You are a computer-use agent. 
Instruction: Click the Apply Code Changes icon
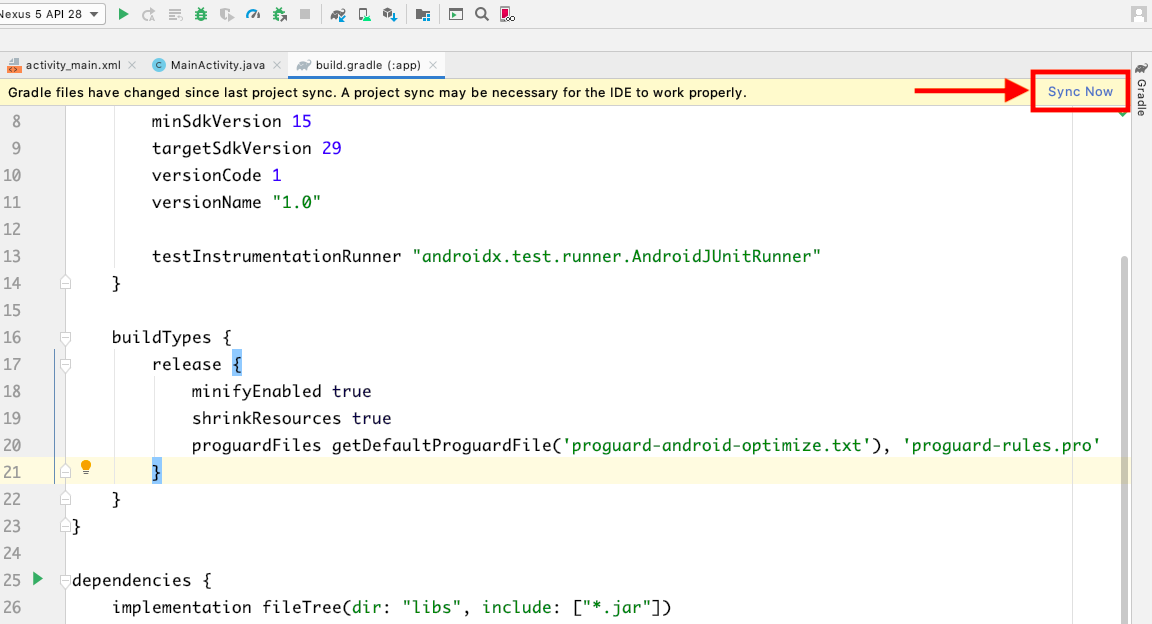coord(175,14)
